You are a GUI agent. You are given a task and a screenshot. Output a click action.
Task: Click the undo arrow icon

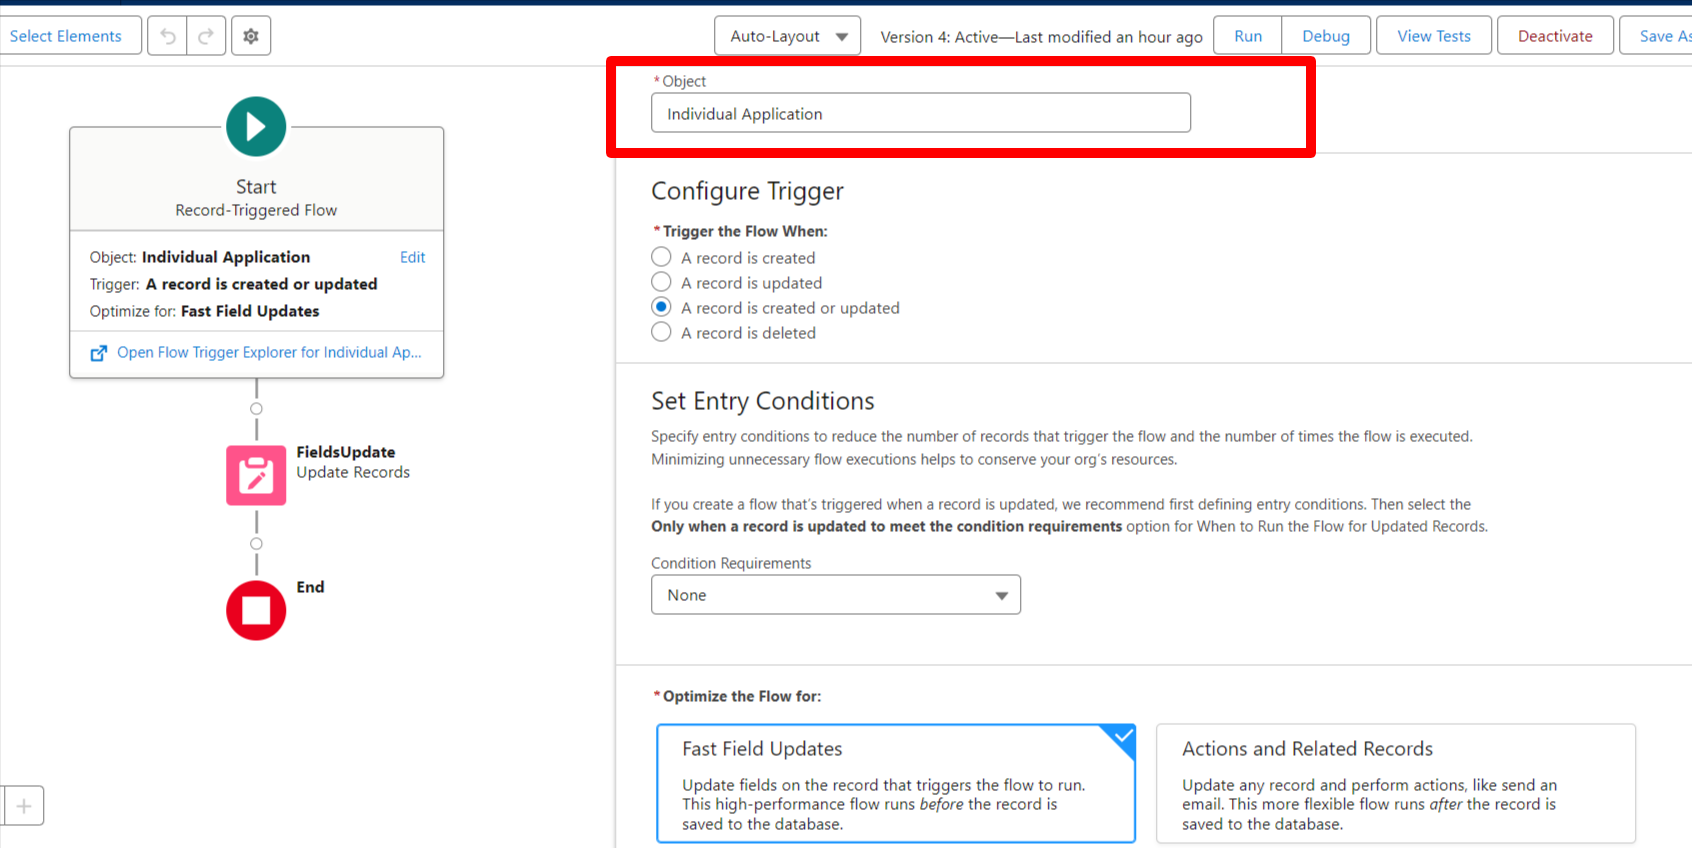[167, 36]
